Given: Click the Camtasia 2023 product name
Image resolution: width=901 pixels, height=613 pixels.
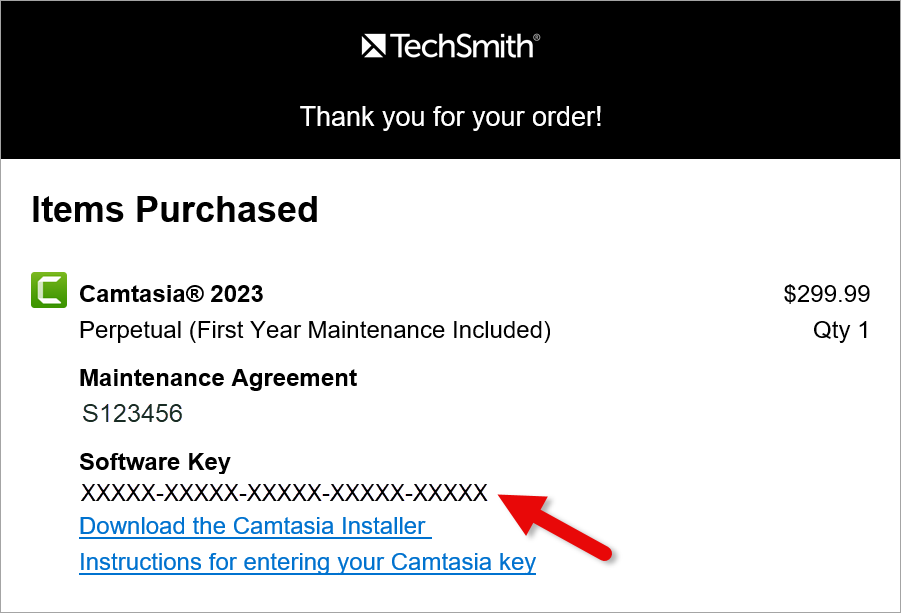Looking at the screenshot, I should [x=170, y=294].
